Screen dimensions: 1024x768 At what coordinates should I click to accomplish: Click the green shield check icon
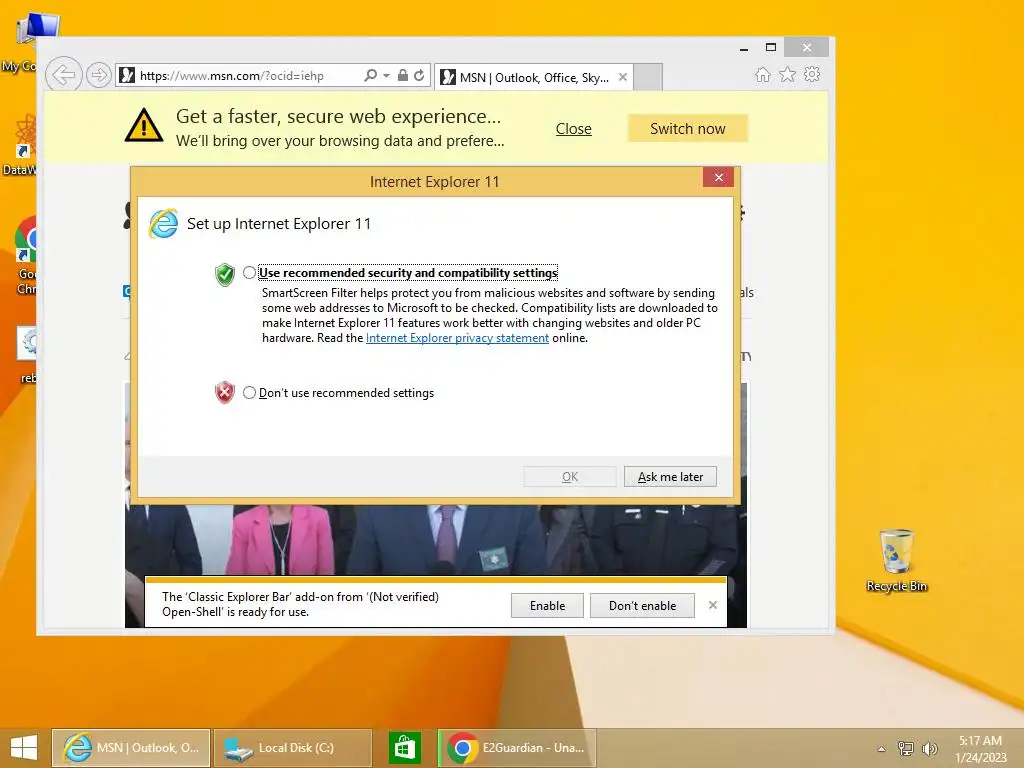point(225,274)
